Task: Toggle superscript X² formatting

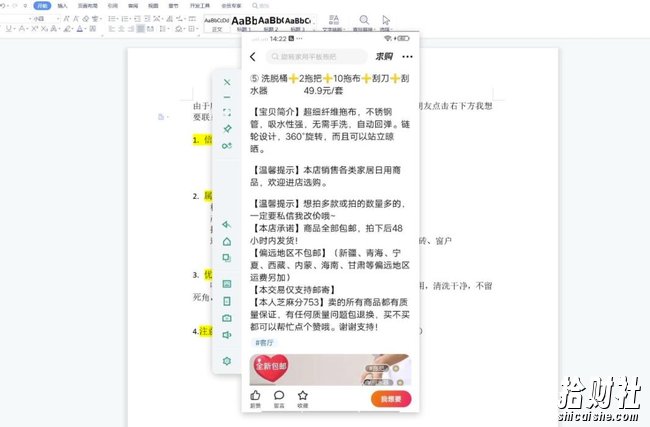Action: pyautogui.click(x=35, y=29)
